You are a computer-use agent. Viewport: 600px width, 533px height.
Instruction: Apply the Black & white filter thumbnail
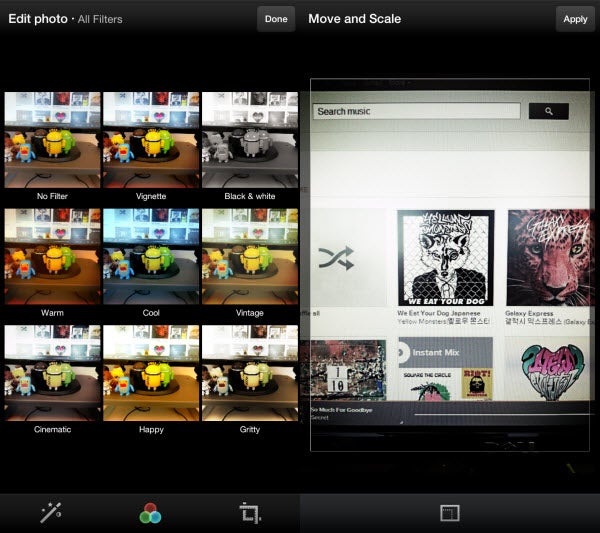pyautogui.click(x=250, y=140)
